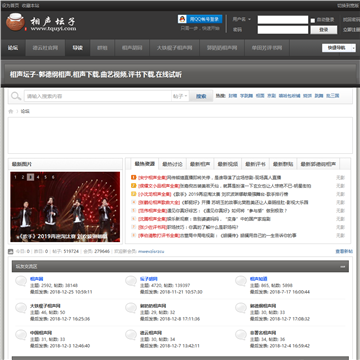Screen dimensions: 360x360
Task: Switch to the 最新评书 tab
Action: [x=255, y=164]
